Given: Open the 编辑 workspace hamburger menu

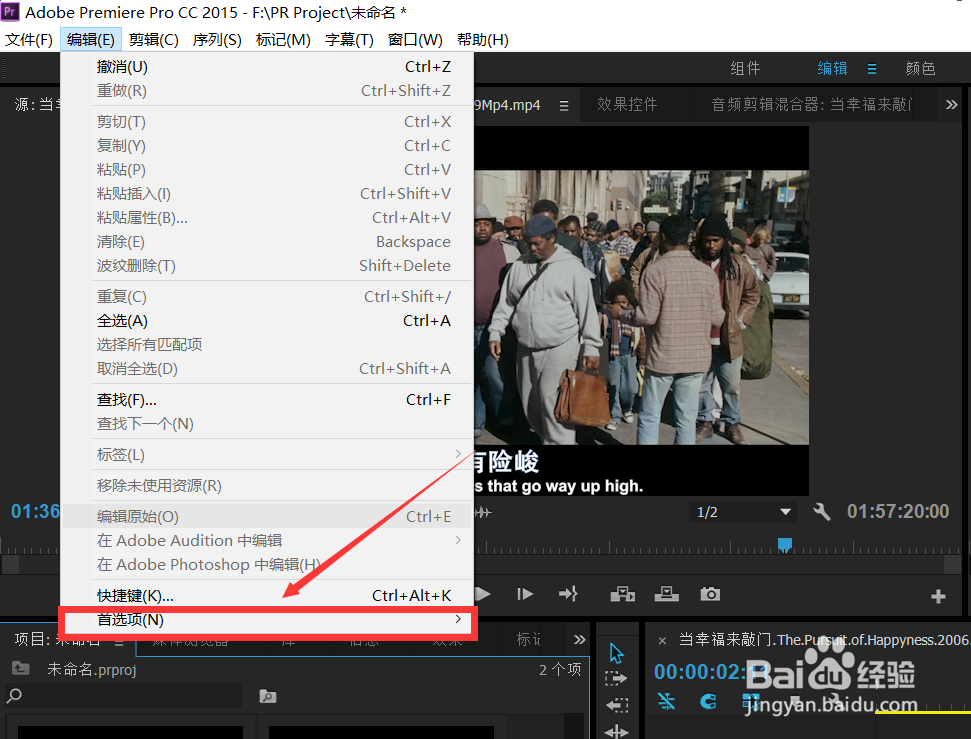Looking at the screenshot, I should coord(872,69).
